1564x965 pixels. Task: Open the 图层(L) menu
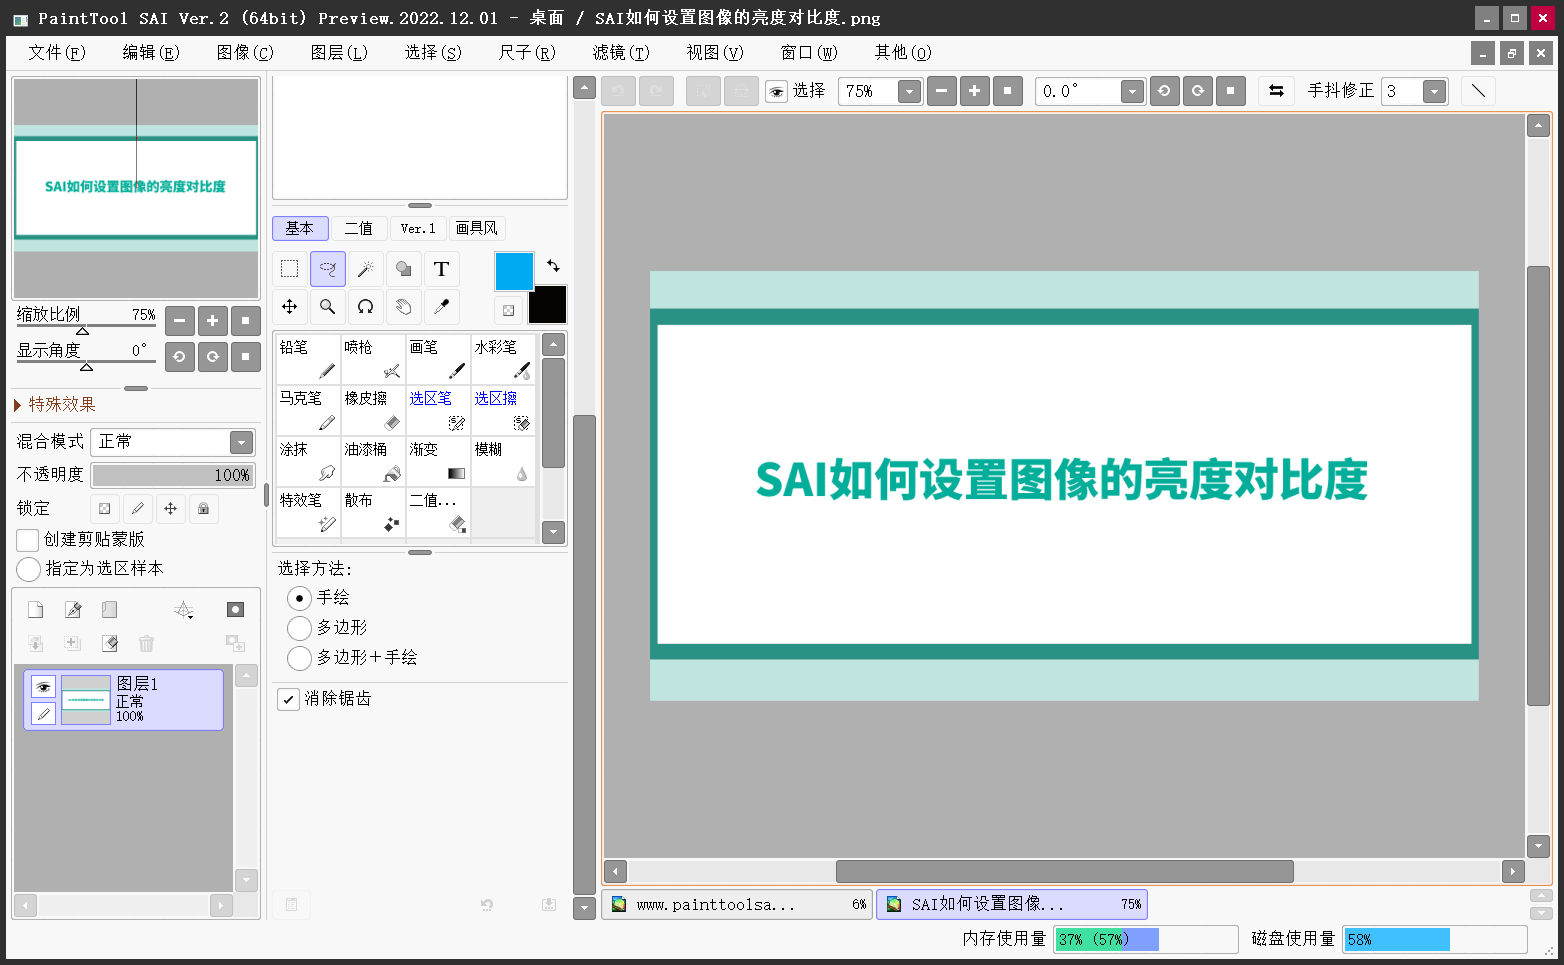tap(339, 52)
